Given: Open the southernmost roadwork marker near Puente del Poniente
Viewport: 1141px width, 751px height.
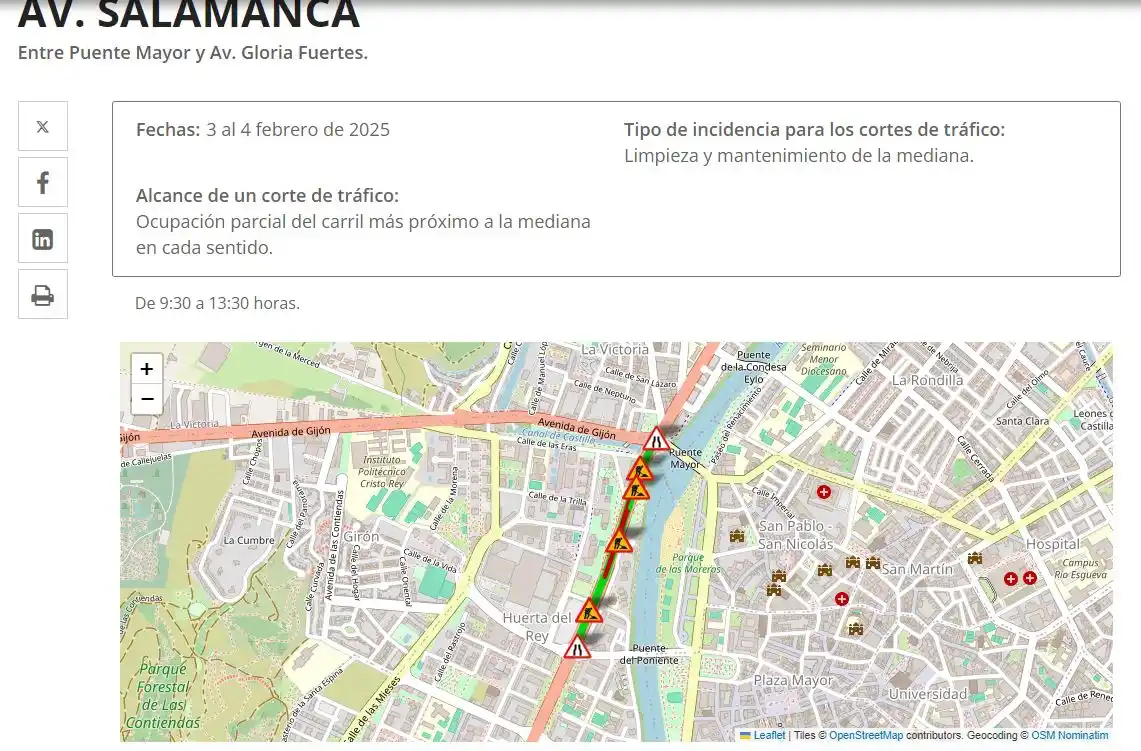Looking at the screenshot, I should point(576,647).
